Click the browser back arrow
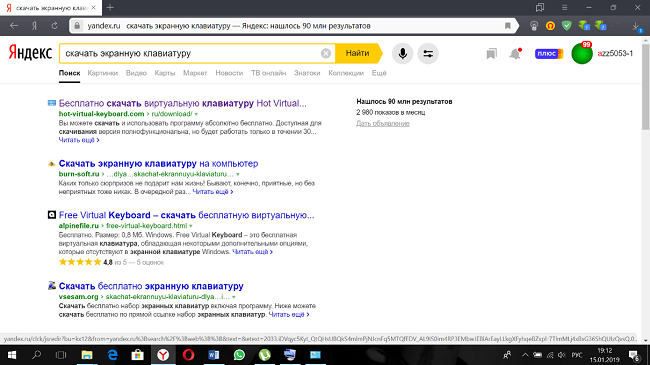This screenshot has height=365, width=650. click(14, 26)
